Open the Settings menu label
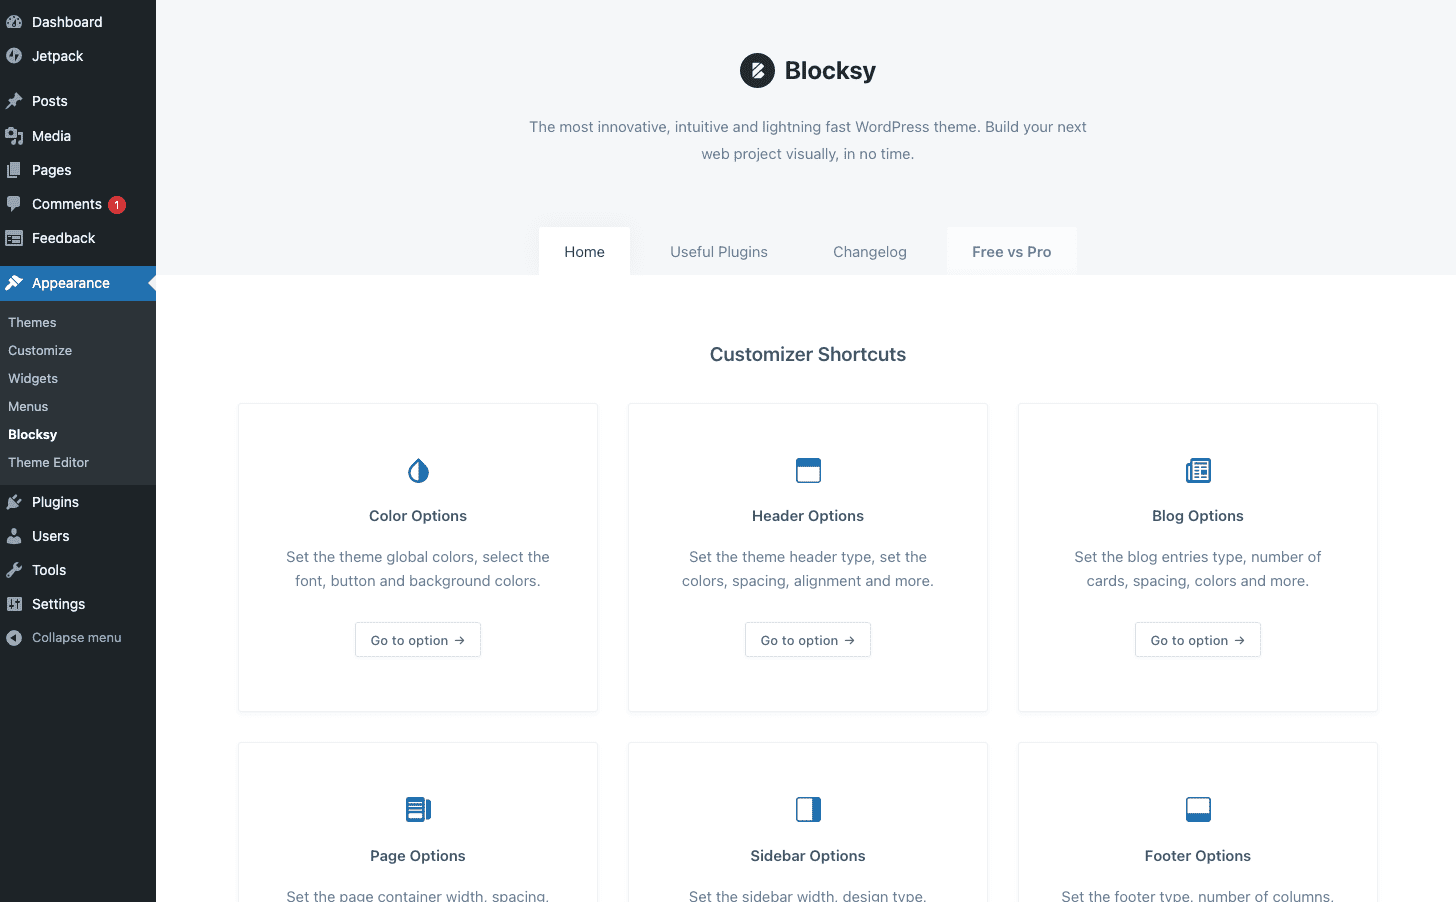The width and height of the screenshot is (1456, 902). point(58,604)
